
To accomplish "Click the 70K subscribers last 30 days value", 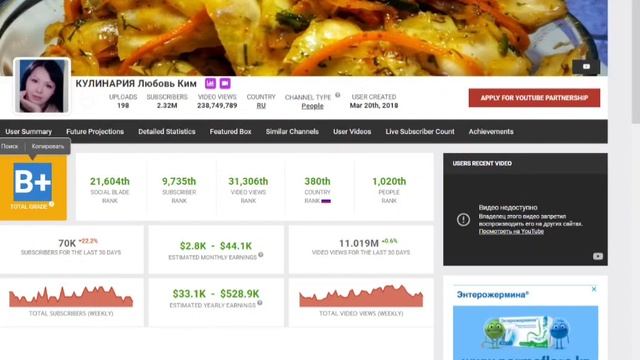I will pos(67,243).
